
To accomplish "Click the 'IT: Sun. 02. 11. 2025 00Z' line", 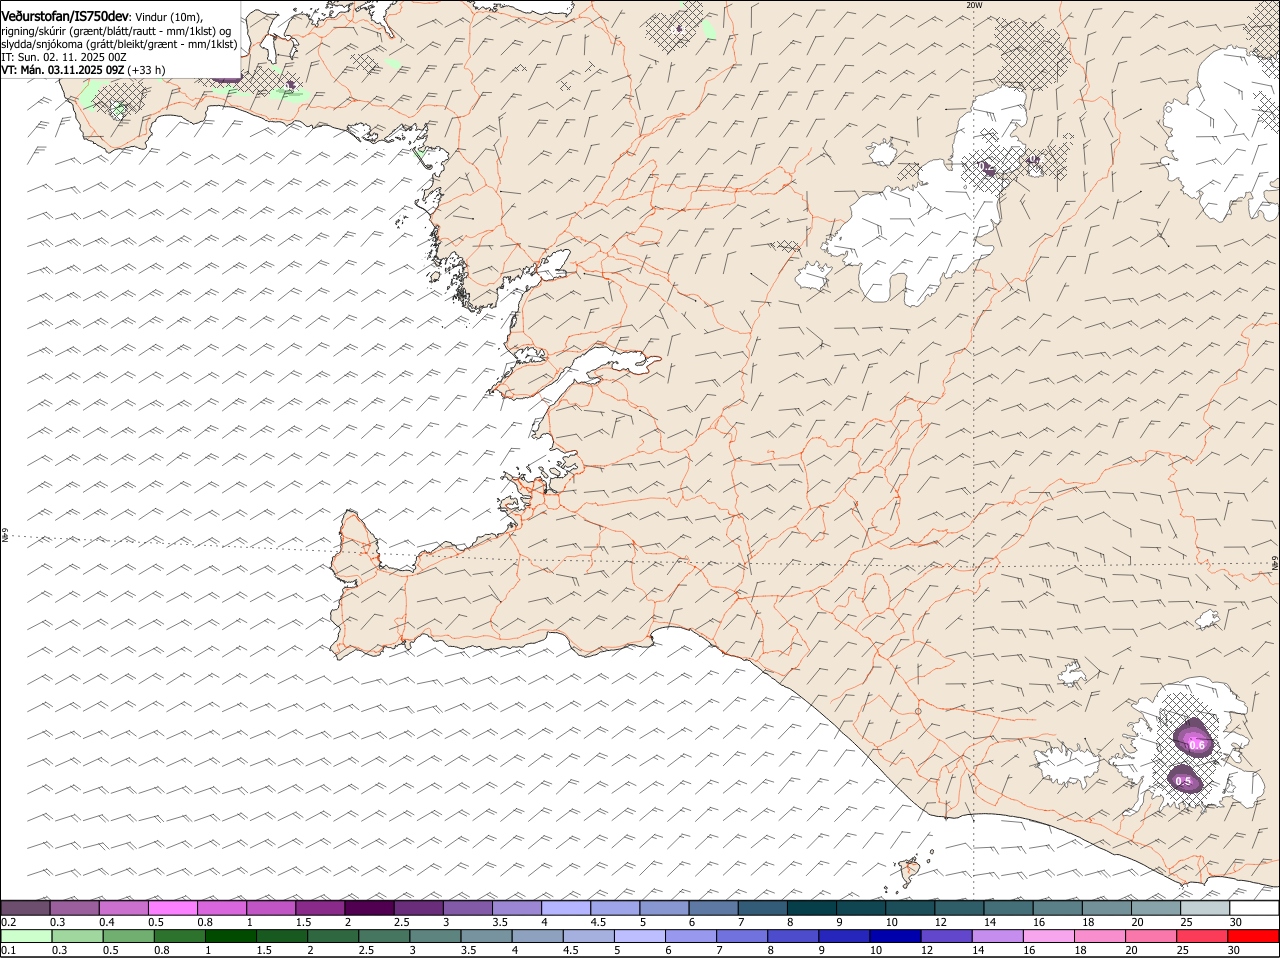I will [64, 57].
